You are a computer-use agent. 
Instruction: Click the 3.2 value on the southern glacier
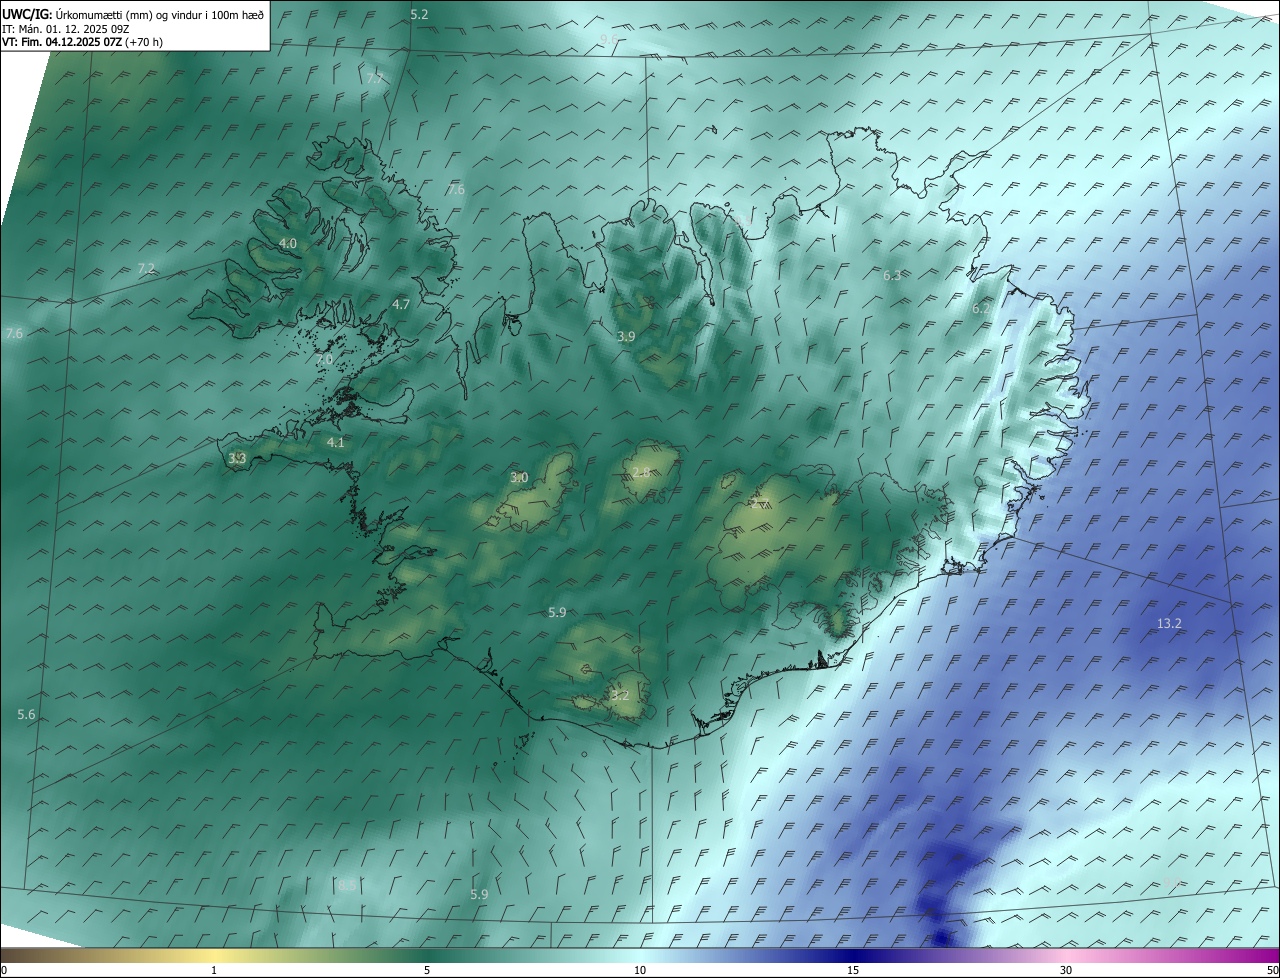coord(620,695)
